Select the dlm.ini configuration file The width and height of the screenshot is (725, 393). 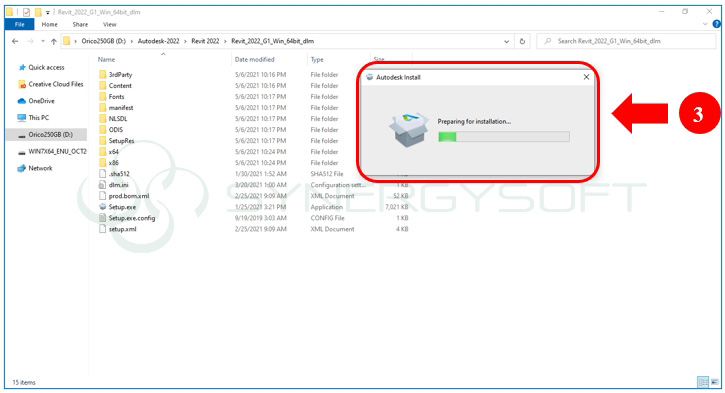click(x=114, y=185)
